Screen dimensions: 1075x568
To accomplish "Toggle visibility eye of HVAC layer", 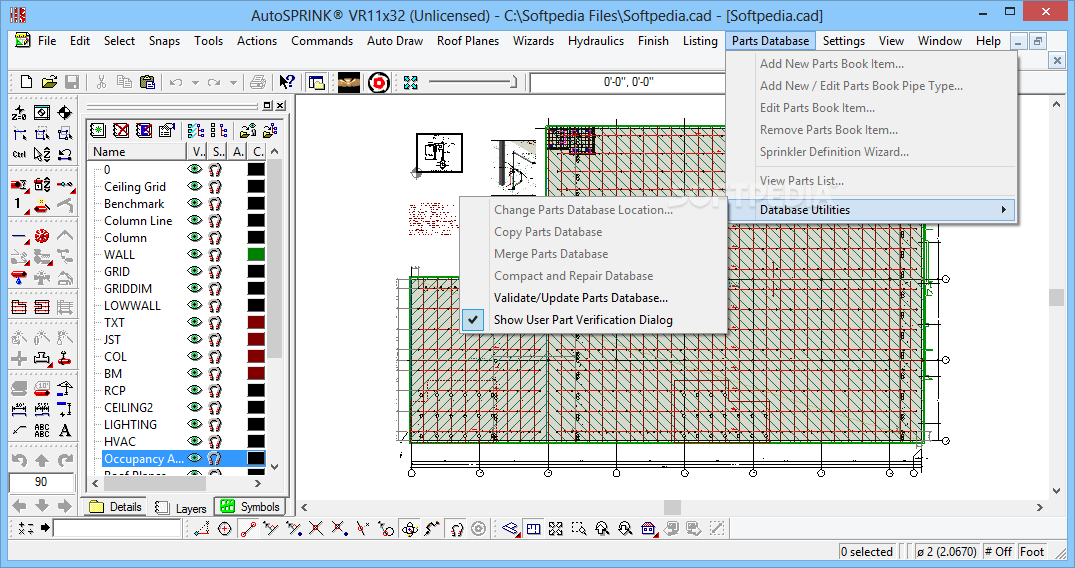I will [x=195, y=441].
